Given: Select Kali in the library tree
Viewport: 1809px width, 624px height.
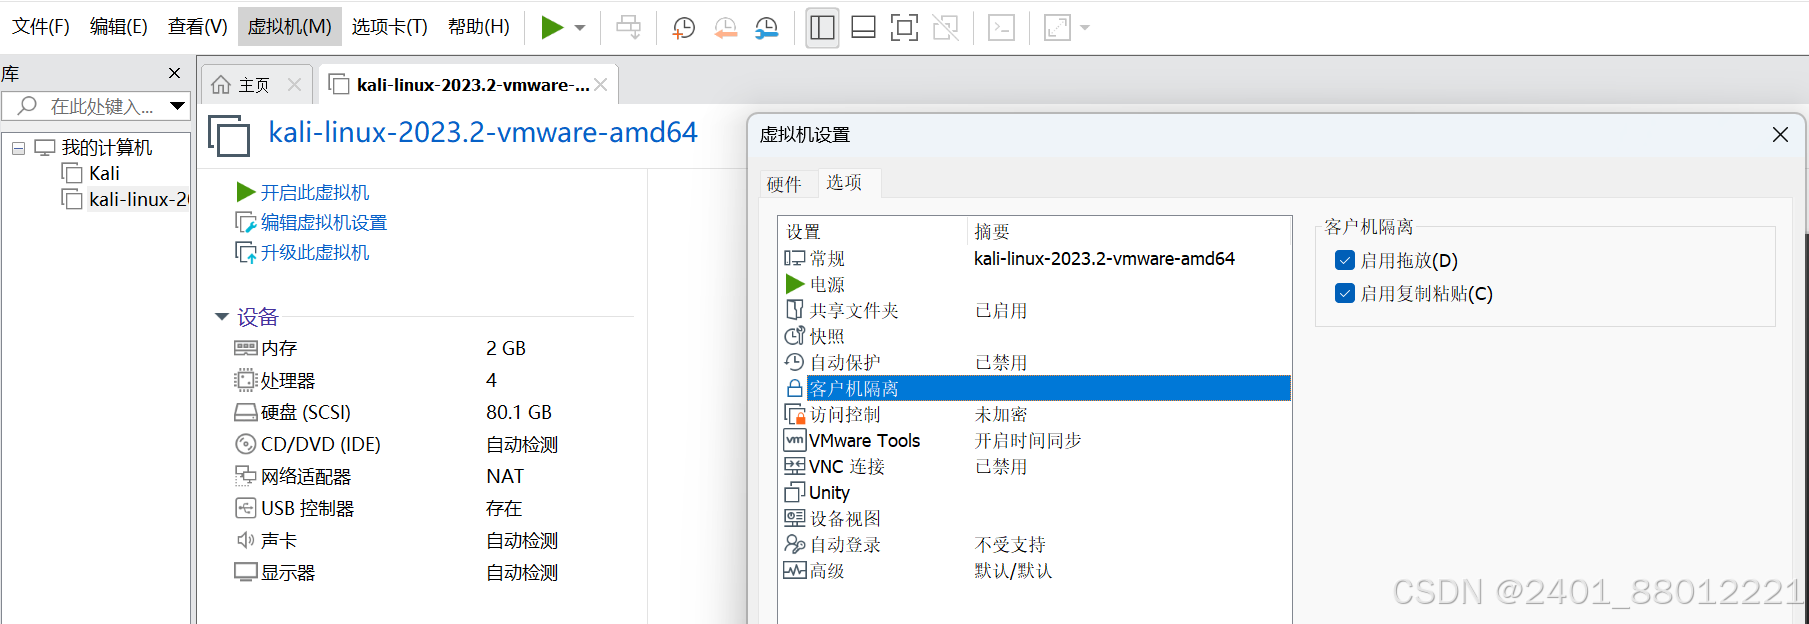Looking at the screenshot, I should 104,174.
